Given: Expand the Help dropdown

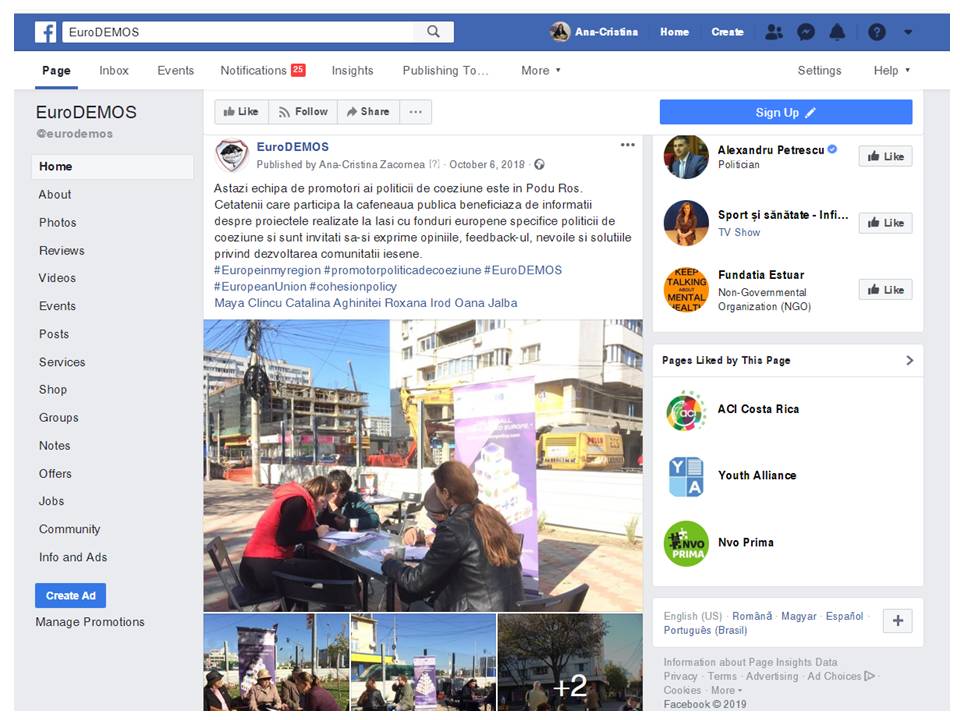Looking at the screenshot, I should pyautogui.click(x=891, y=70).
